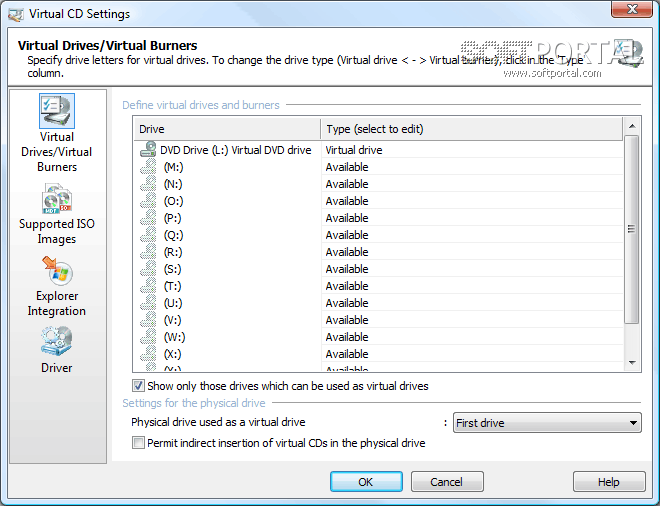The image size is (660, 506).
Task: Close the Virtual CD Settings window
Action: (x=632, y=9)
